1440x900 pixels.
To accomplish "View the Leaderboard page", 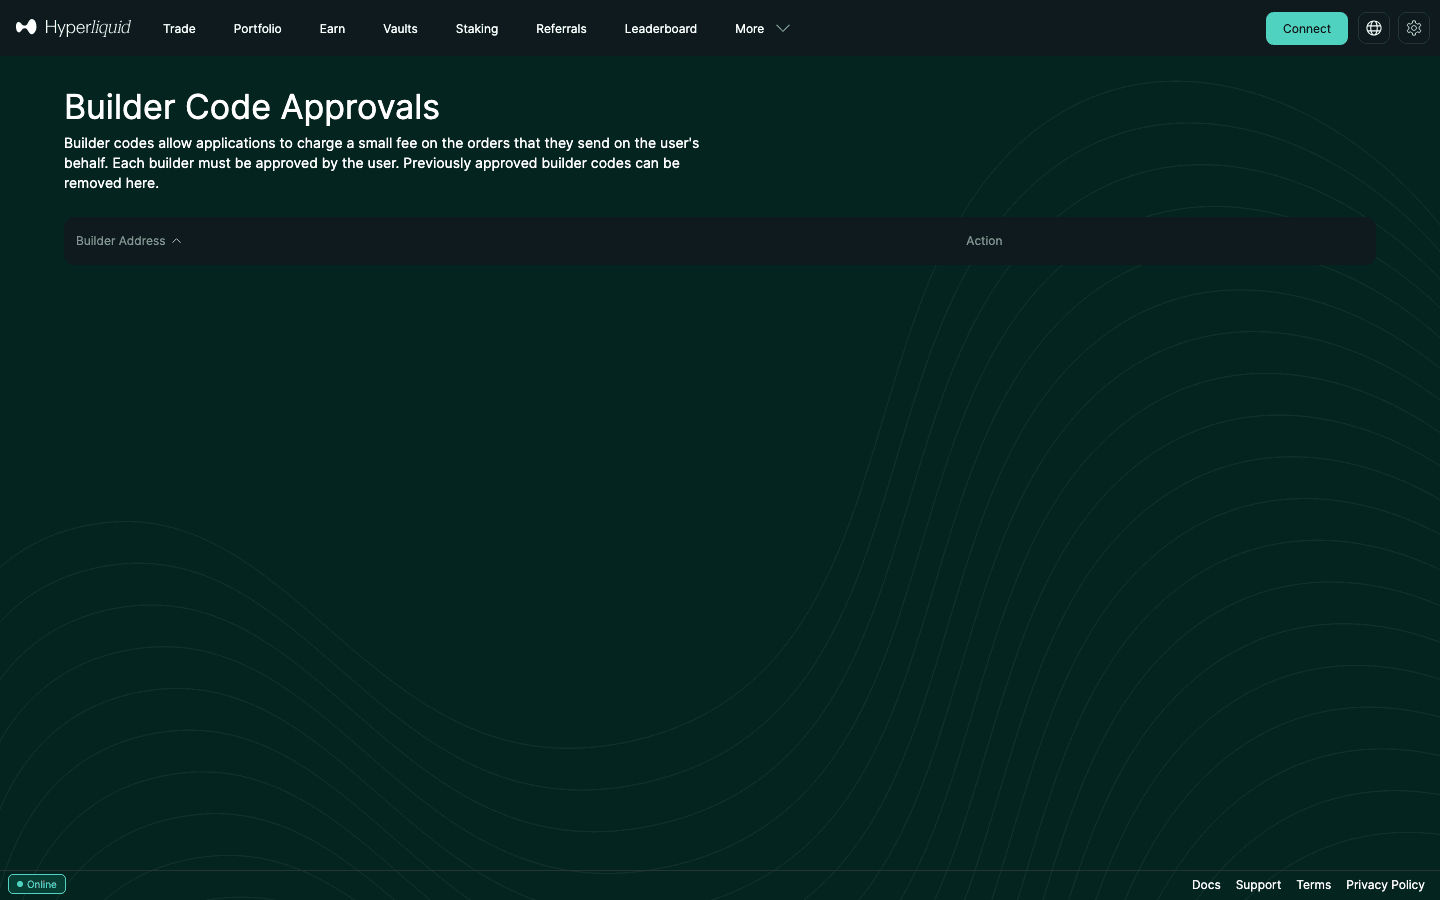I will (660, 29).
